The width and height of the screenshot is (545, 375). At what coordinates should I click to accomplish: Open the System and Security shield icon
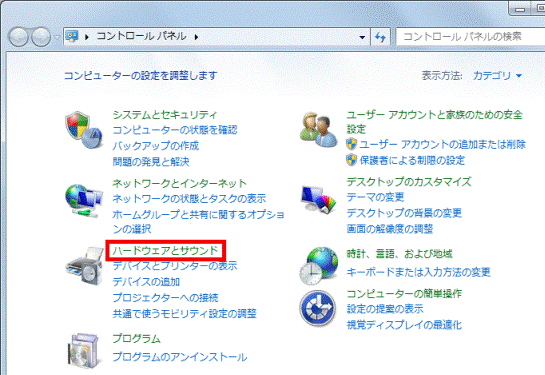pos(84,130)
